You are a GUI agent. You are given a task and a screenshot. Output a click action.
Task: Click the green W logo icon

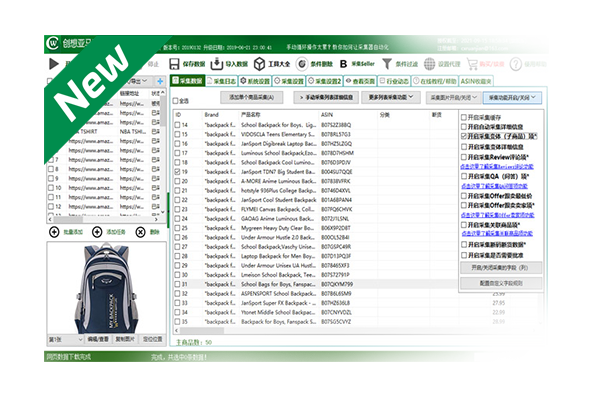tap(52, 43)
